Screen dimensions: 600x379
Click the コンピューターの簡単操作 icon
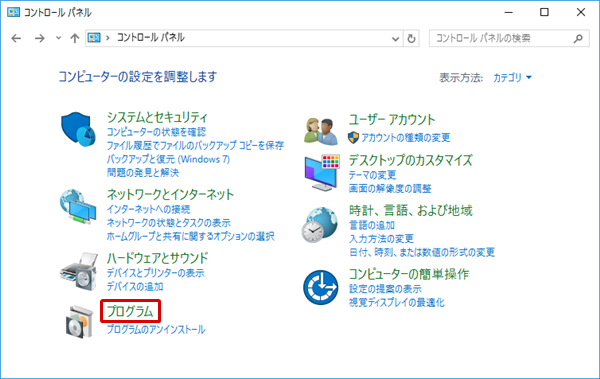click(x=321, y=287)
